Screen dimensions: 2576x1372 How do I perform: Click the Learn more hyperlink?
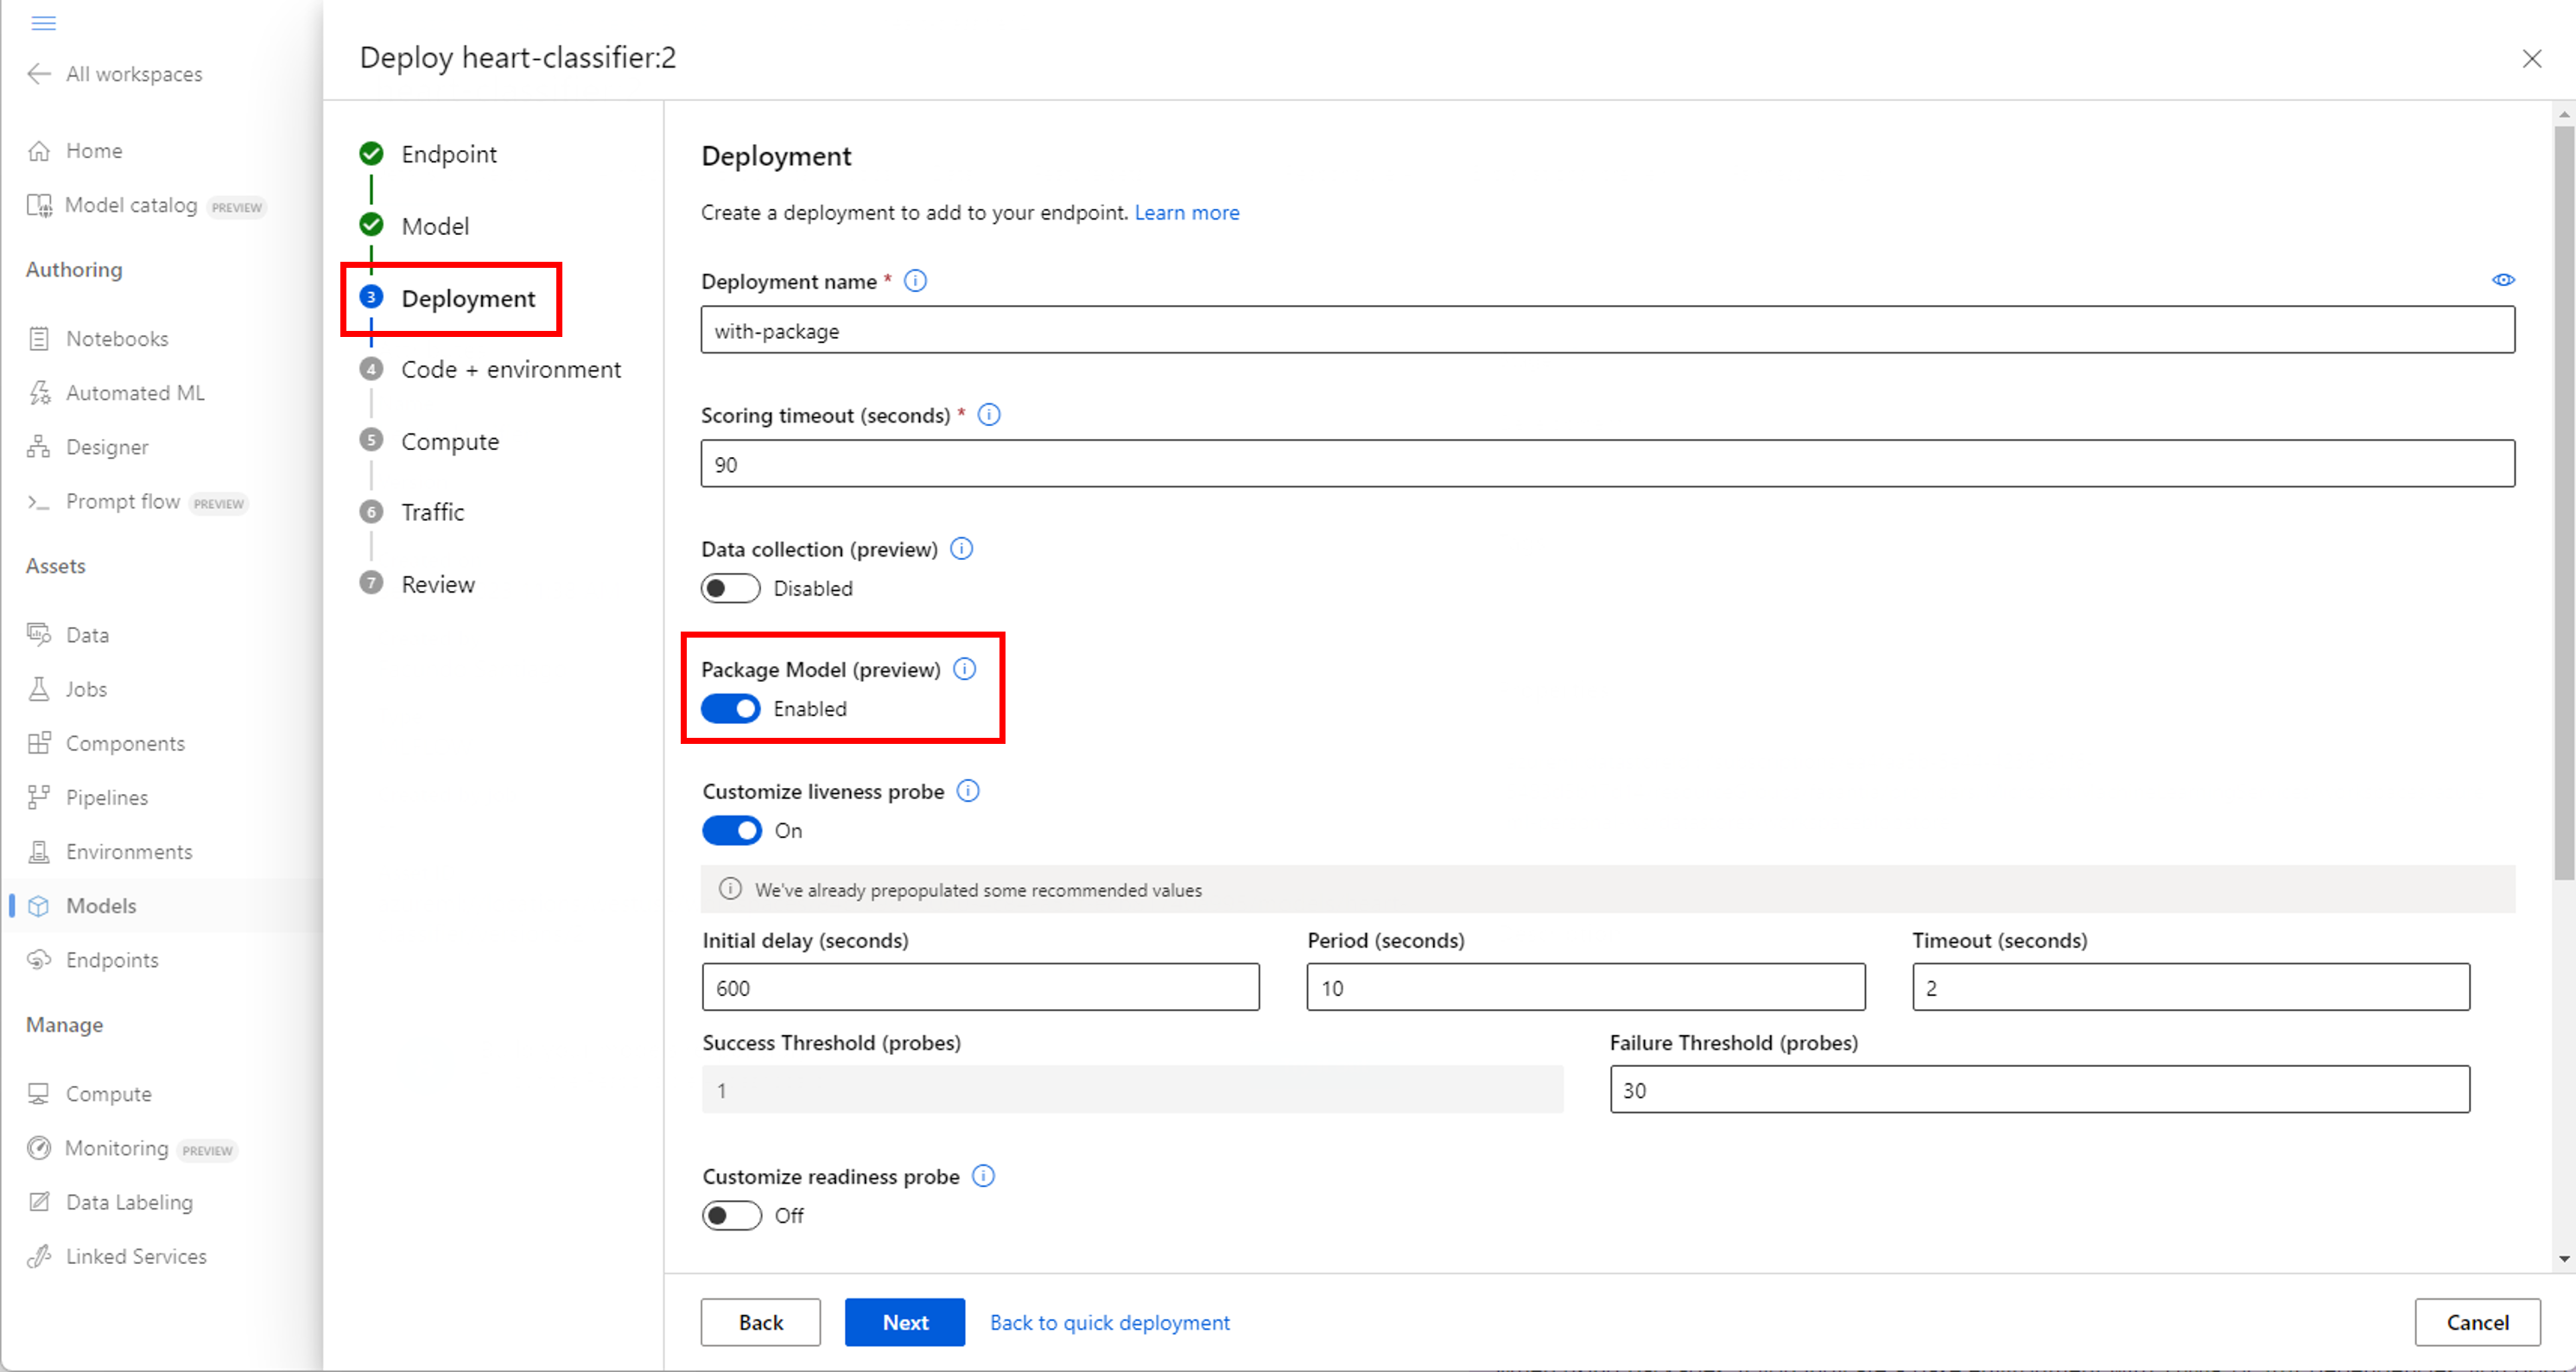point(1186,212)
